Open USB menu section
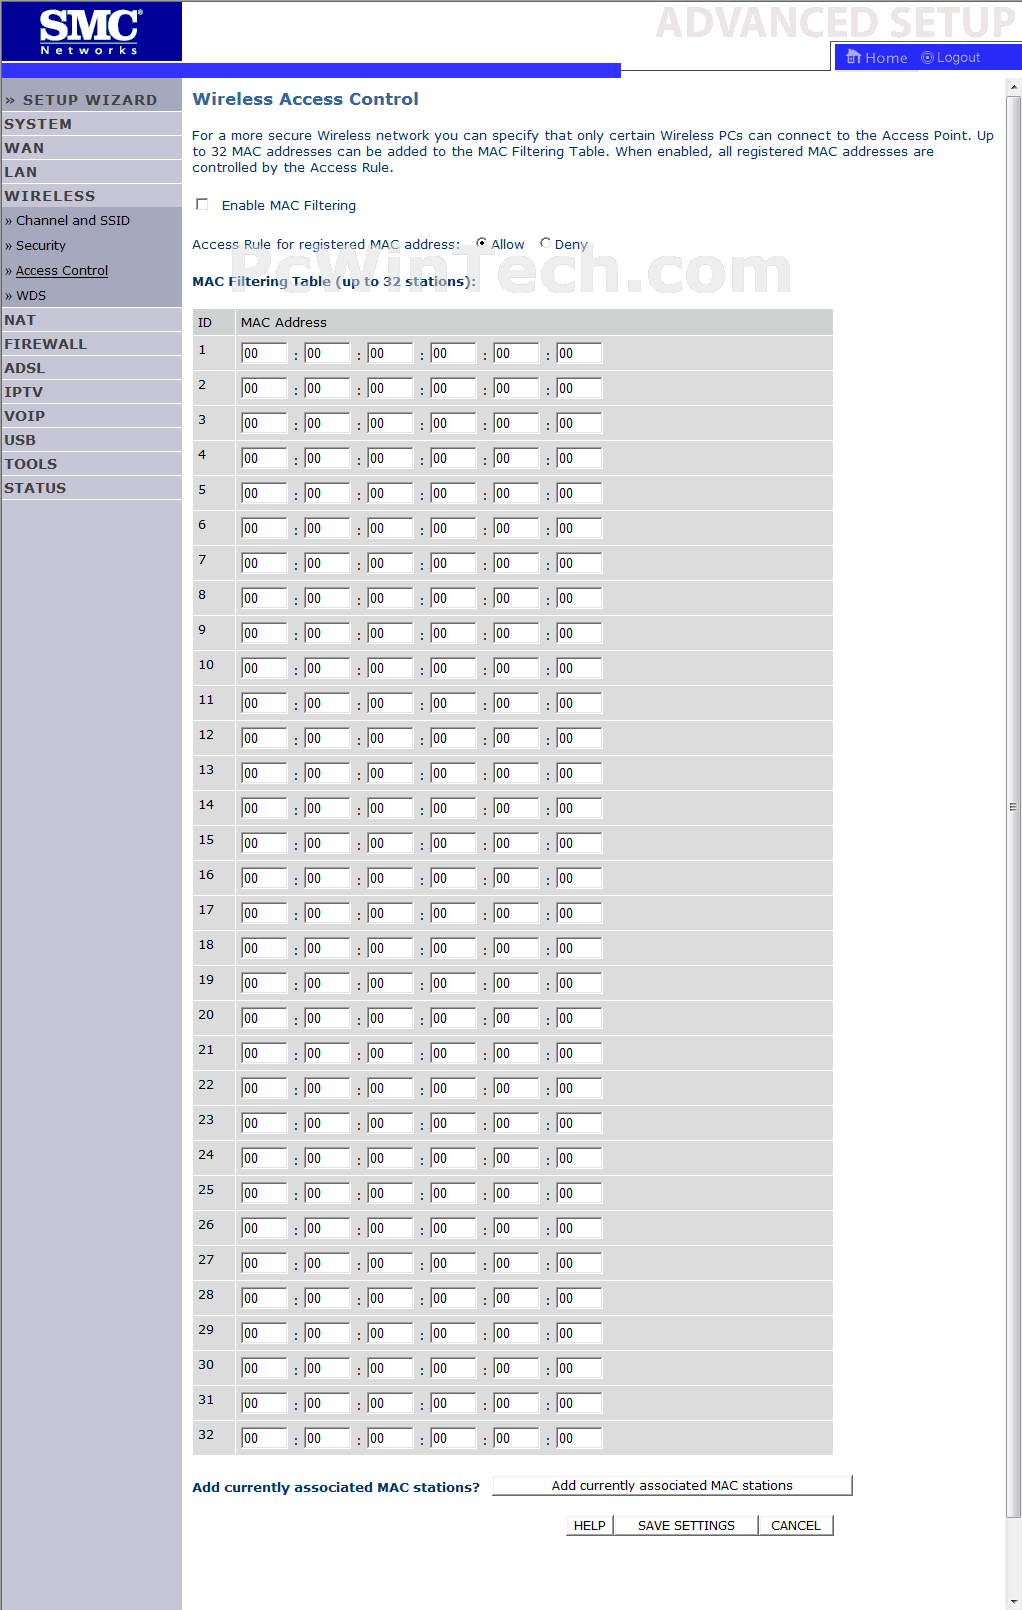1022x1610 pixels. (20, 440)
